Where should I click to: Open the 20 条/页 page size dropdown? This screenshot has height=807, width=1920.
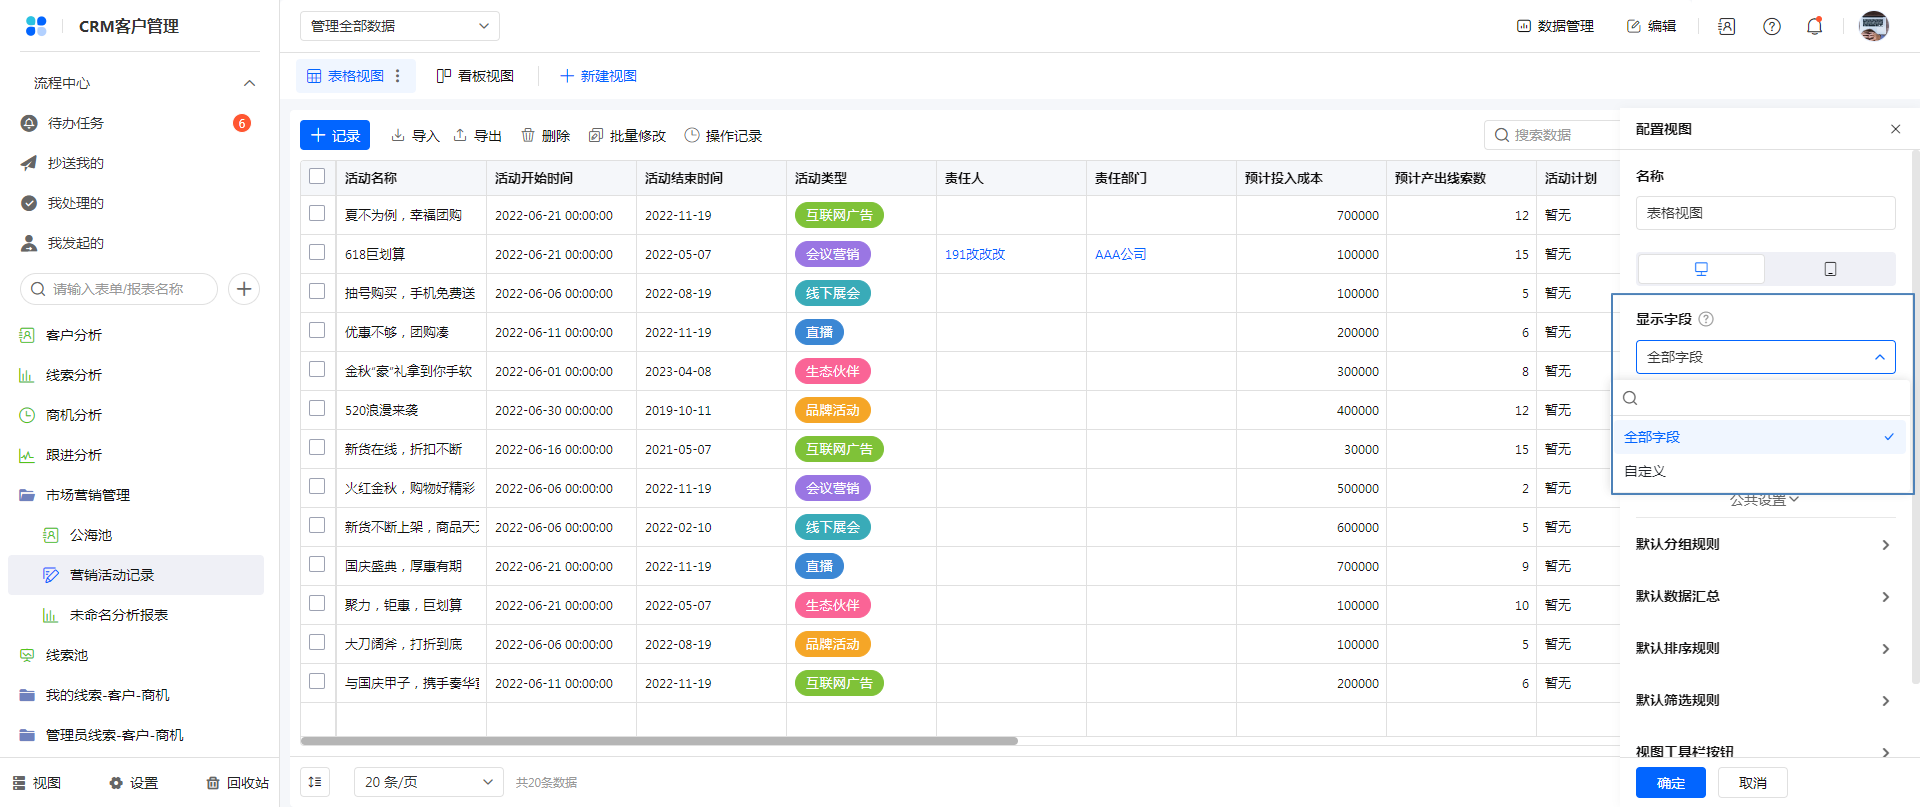click(x=428, y=782)
